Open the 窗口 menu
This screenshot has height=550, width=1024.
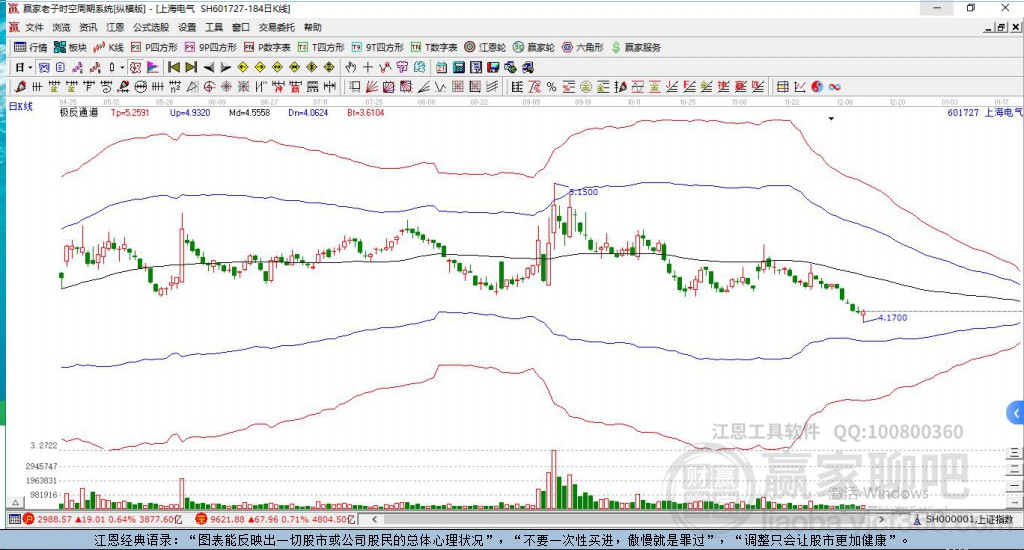click(241, 27)
